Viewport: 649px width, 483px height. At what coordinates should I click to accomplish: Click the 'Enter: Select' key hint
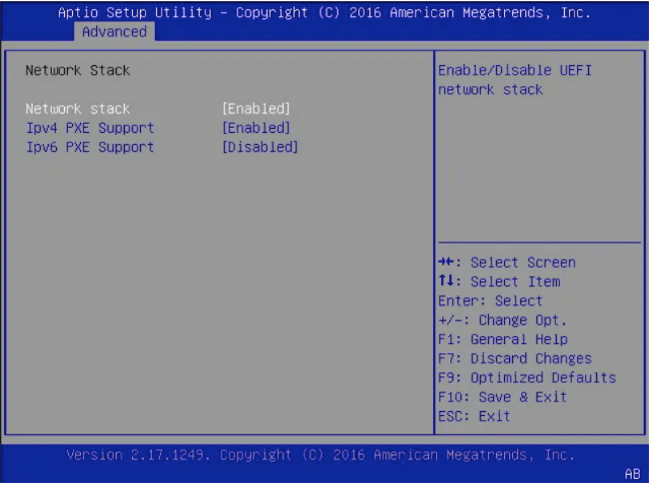tap(490, 301)
